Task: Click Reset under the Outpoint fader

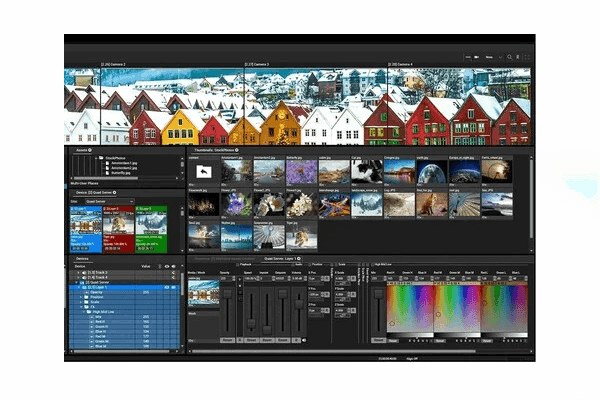Action: coord(283,340)
